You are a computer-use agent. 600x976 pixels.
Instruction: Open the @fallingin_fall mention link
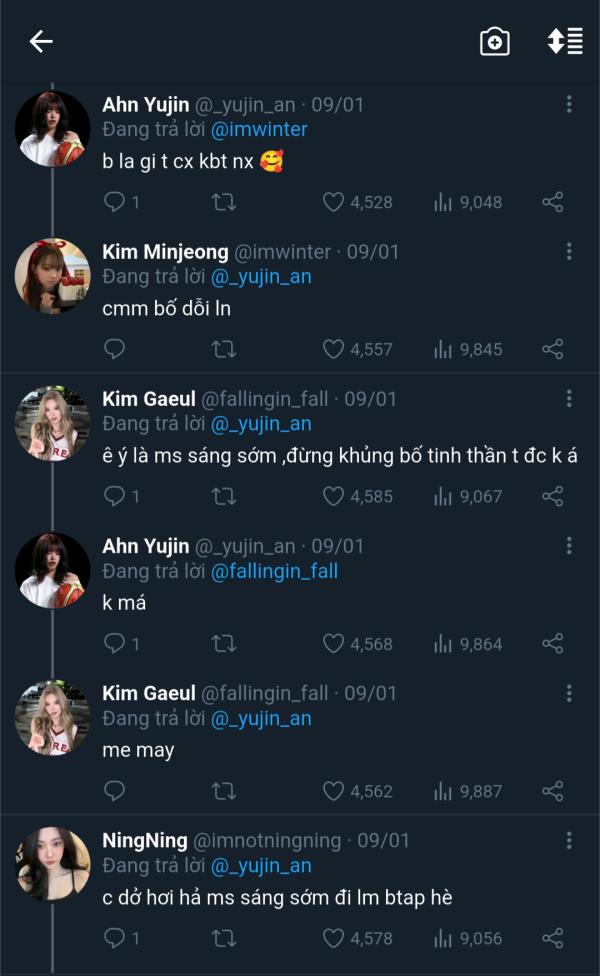point(274,571)
